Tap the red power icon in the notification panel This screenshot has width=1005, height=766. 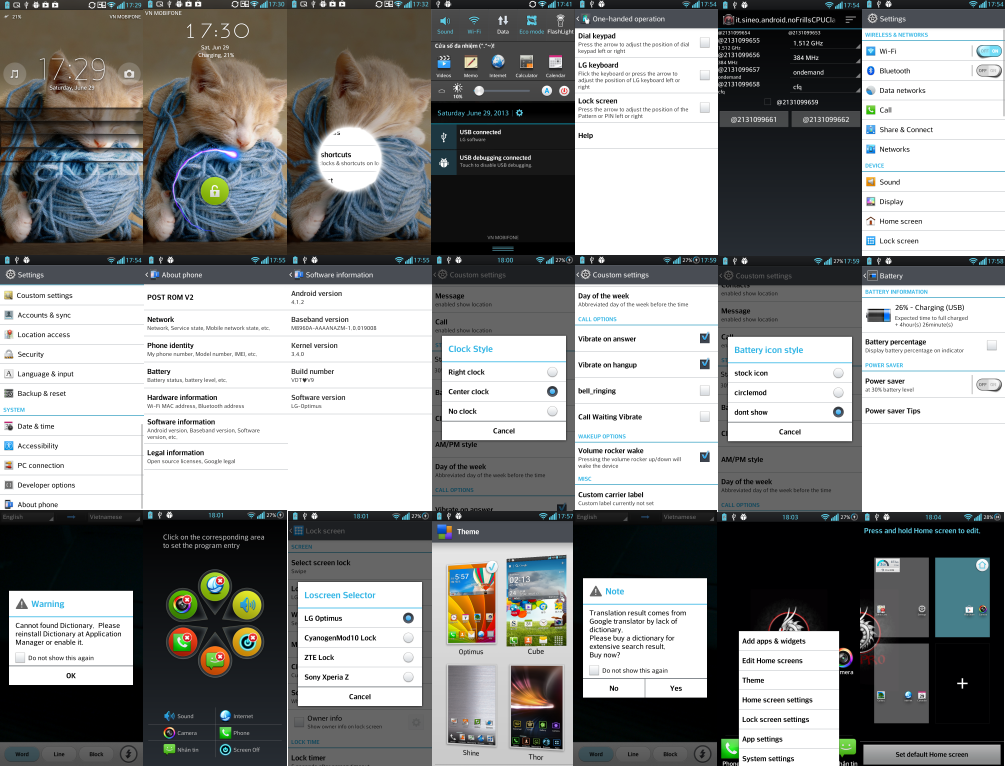tap(564, 91)
